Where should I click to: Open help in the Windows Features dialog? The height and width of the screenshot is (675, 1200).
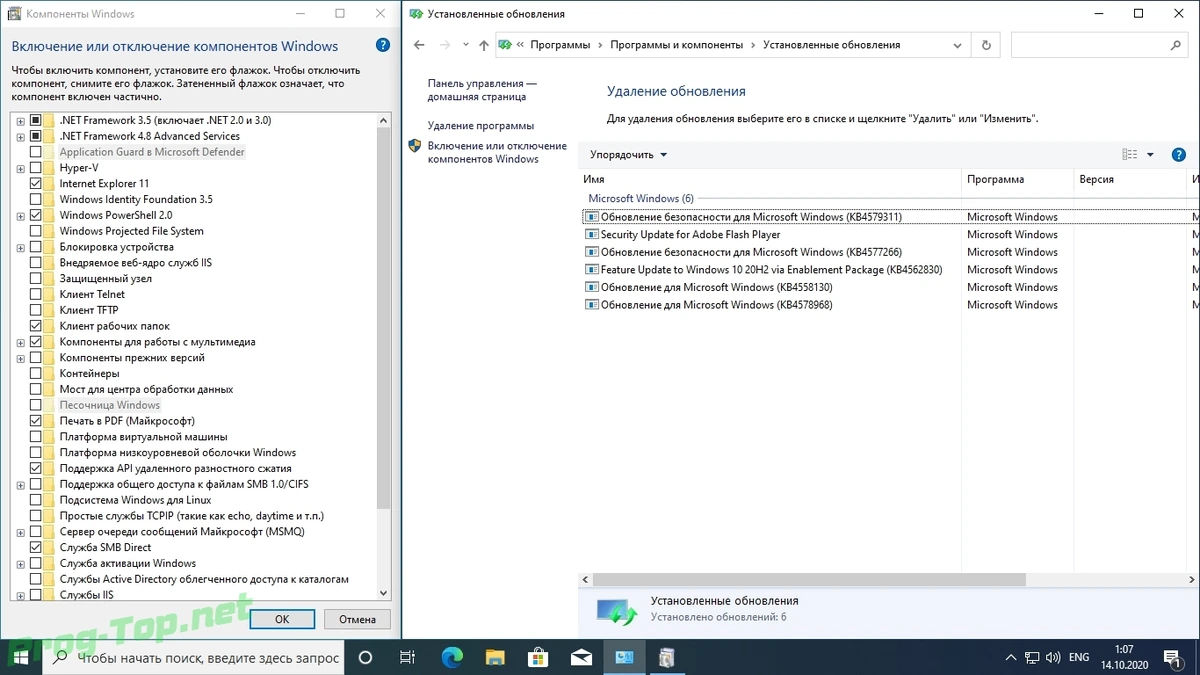click(383, 46)
